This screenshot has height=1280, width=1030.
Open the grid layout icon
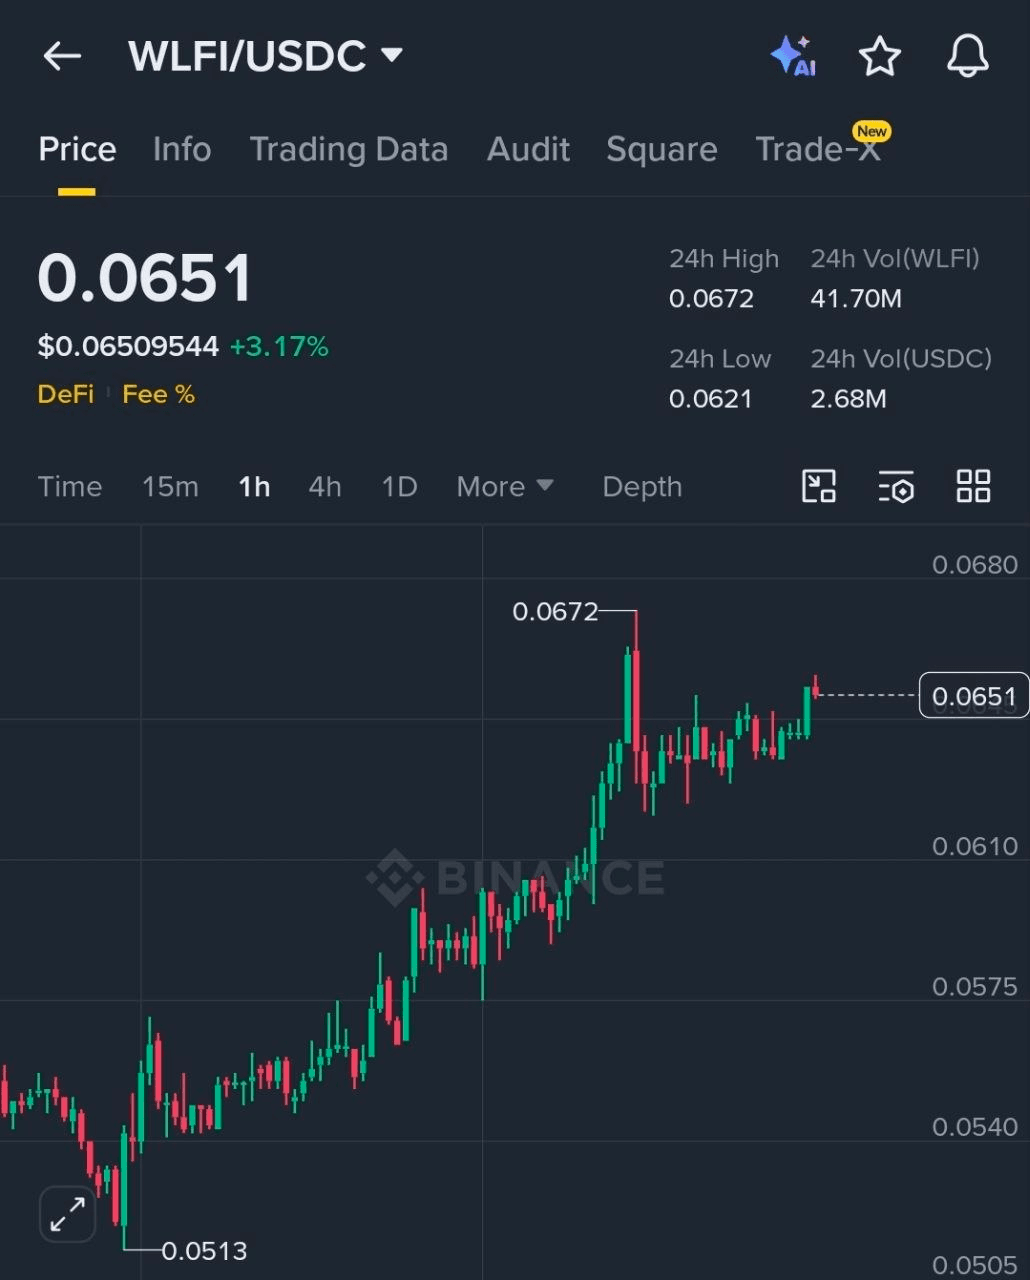tap(973, 487)
